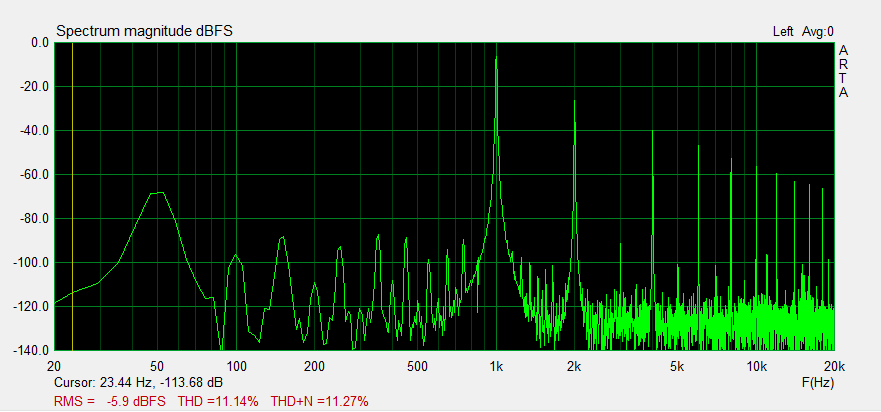Click the -100.0 dB axis label

click(33, 262)
